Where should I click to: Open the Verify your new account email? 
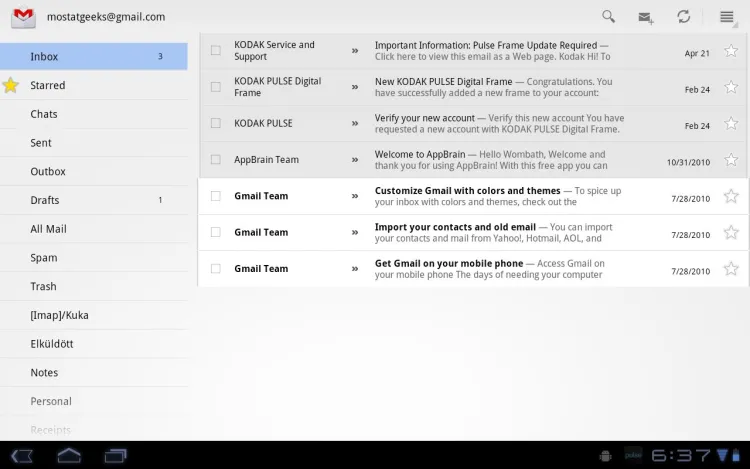tap(498, 123)
